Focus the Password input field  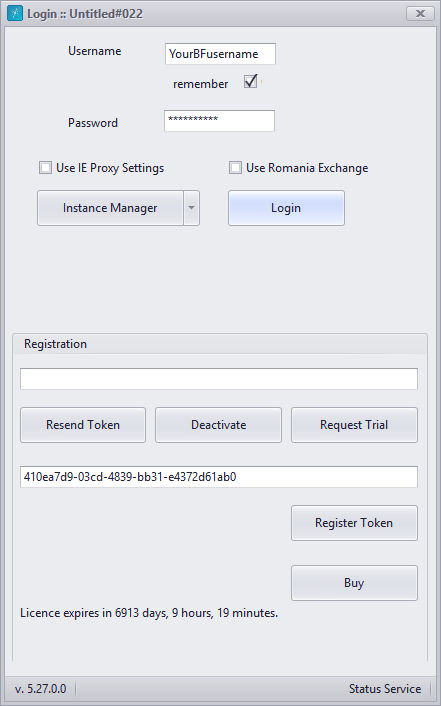coord(219,121)
